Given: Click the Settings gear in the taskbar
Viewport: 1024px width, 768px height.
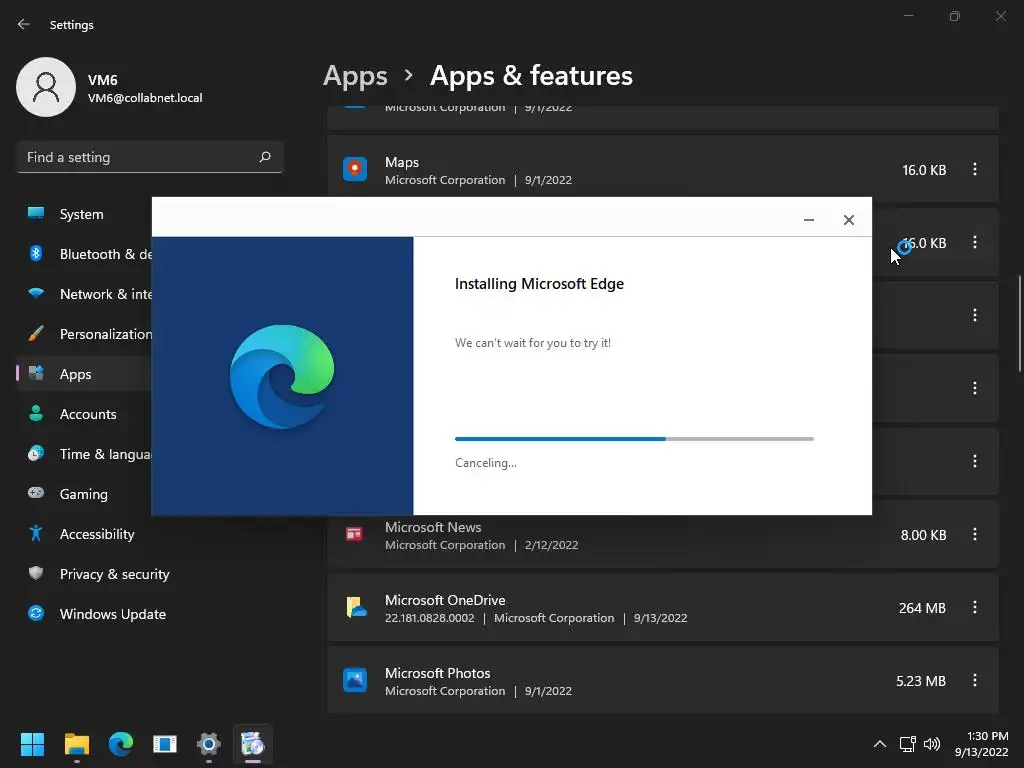Looking at the screenshot, I should point(209,744).
